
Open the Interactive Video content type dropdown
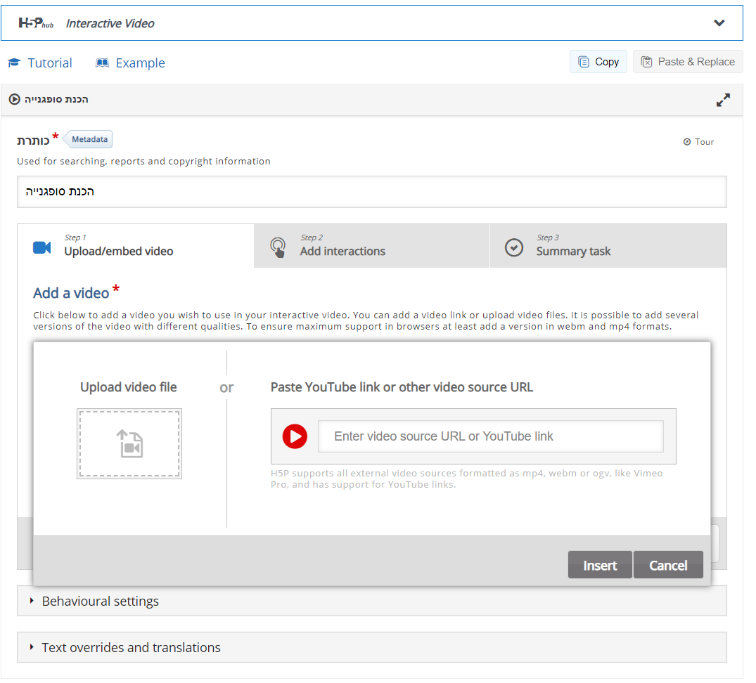point(719,23)
